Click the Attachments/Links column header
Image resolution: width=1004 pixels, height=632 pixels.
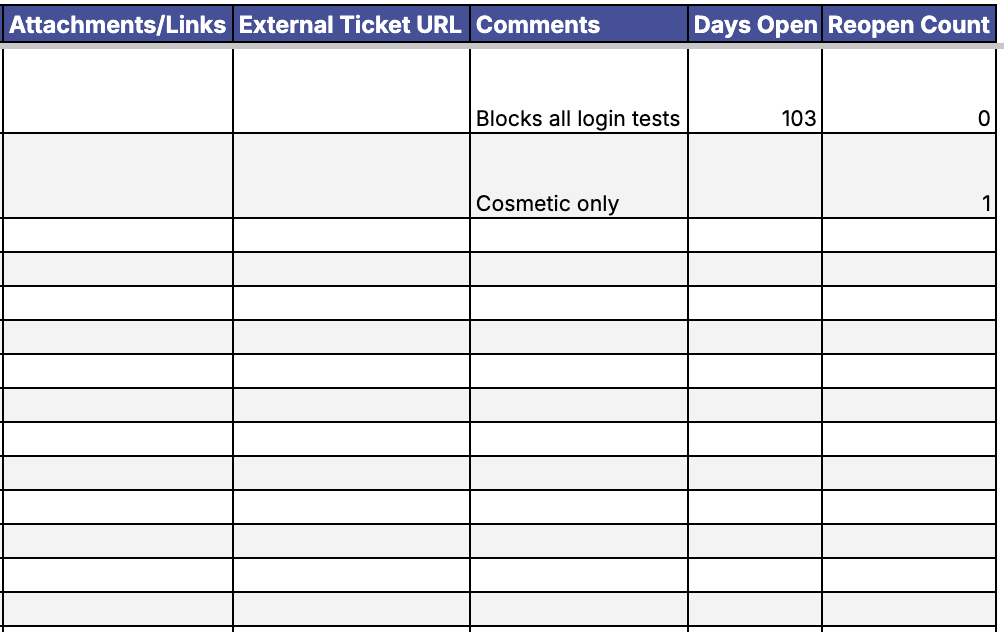(118, 25)
